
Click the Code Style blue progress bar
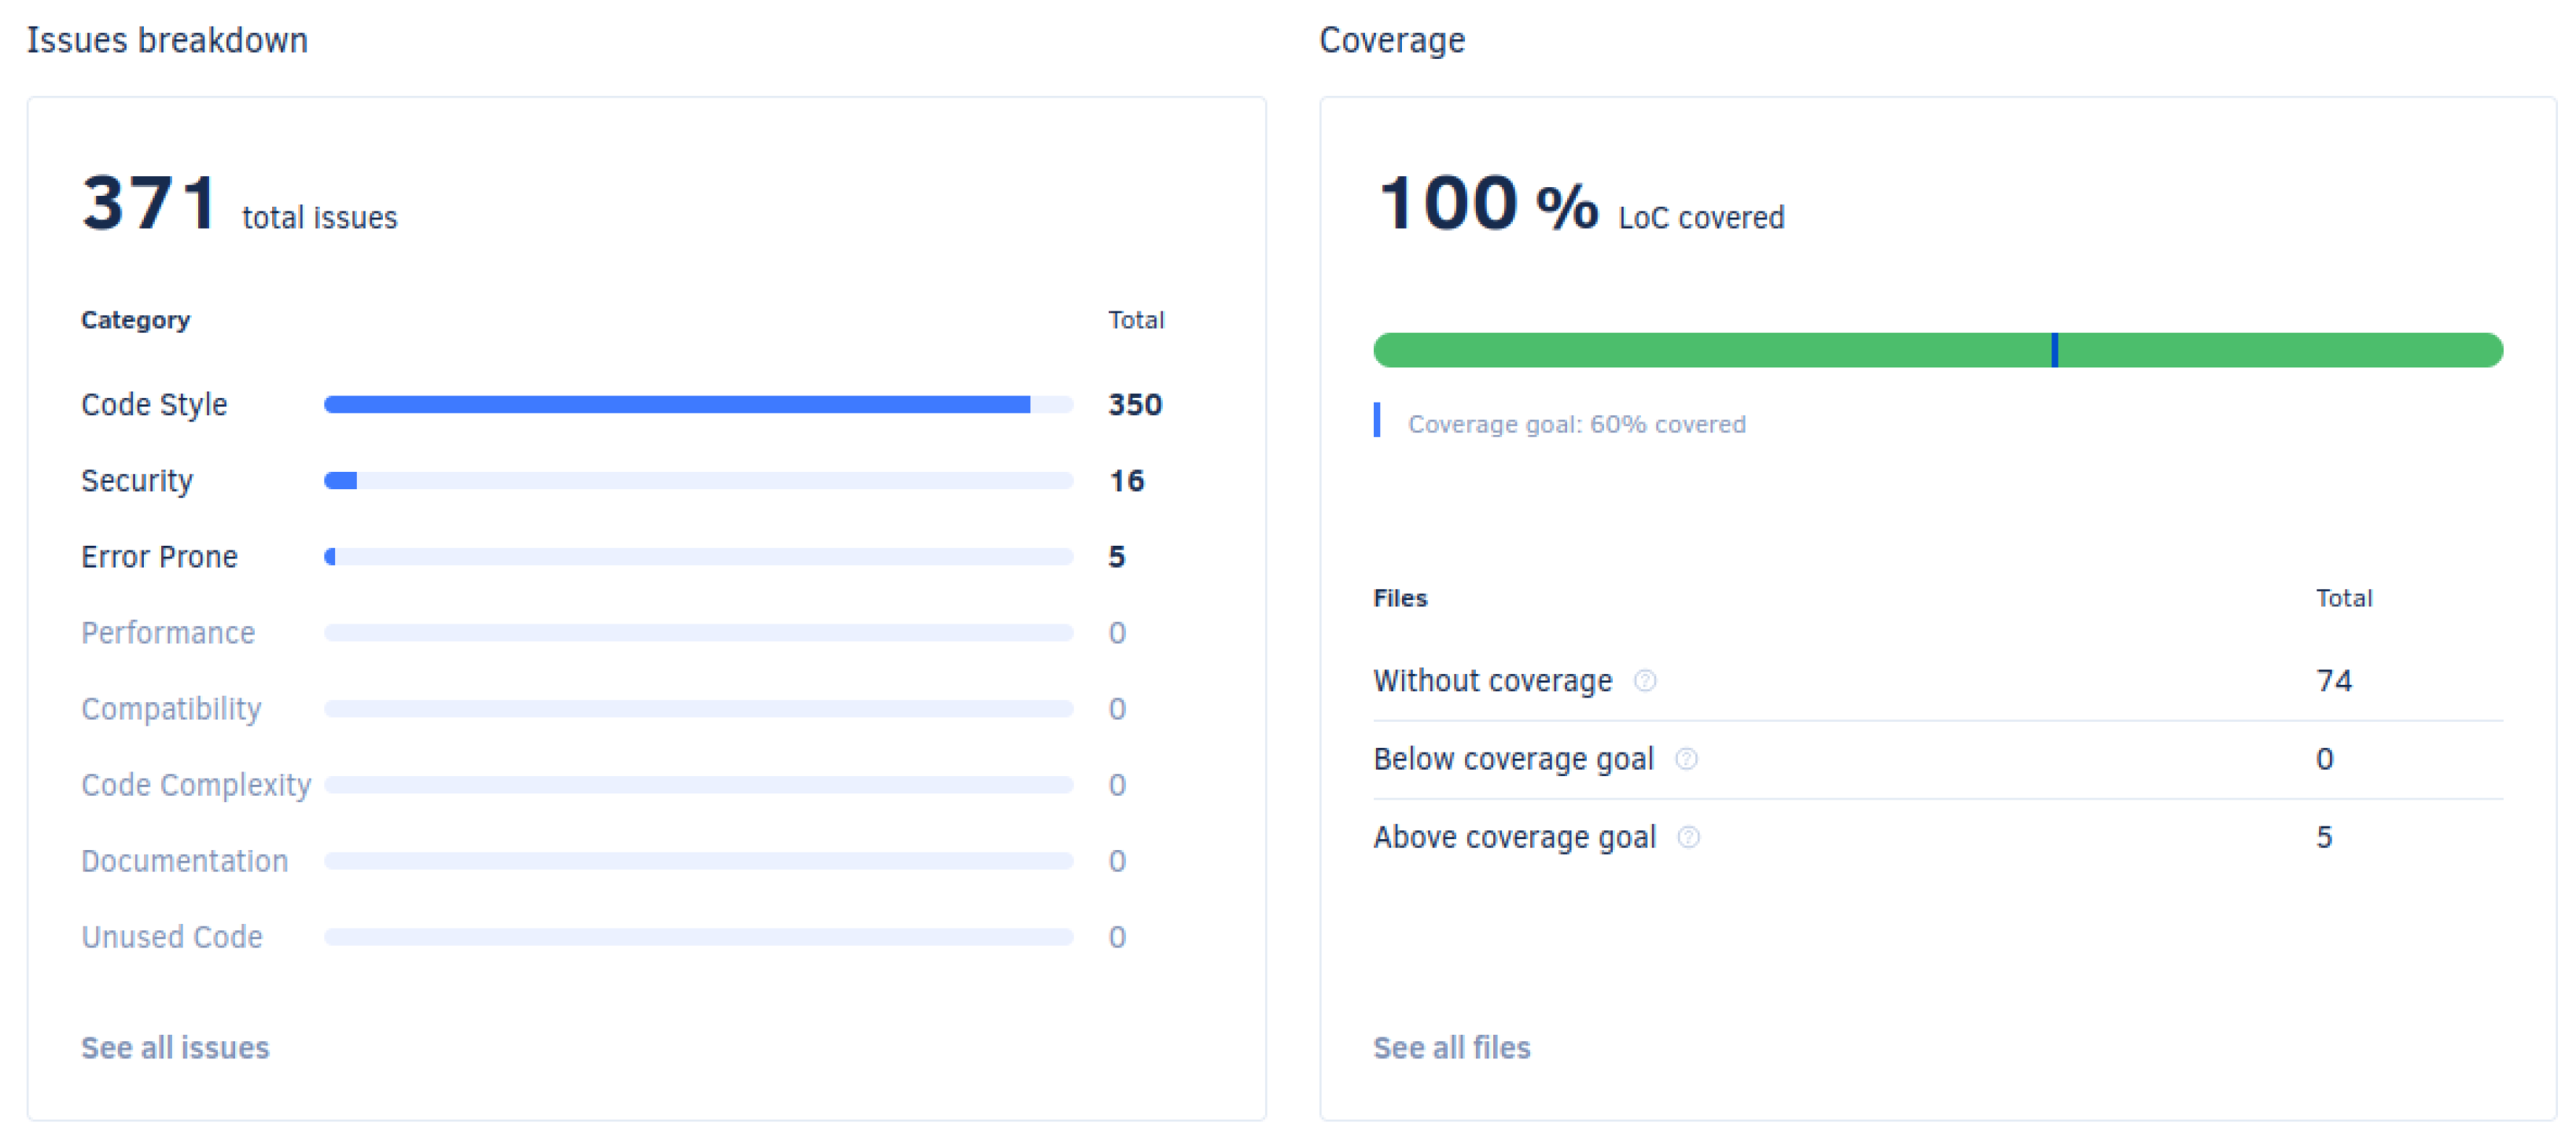677,404
